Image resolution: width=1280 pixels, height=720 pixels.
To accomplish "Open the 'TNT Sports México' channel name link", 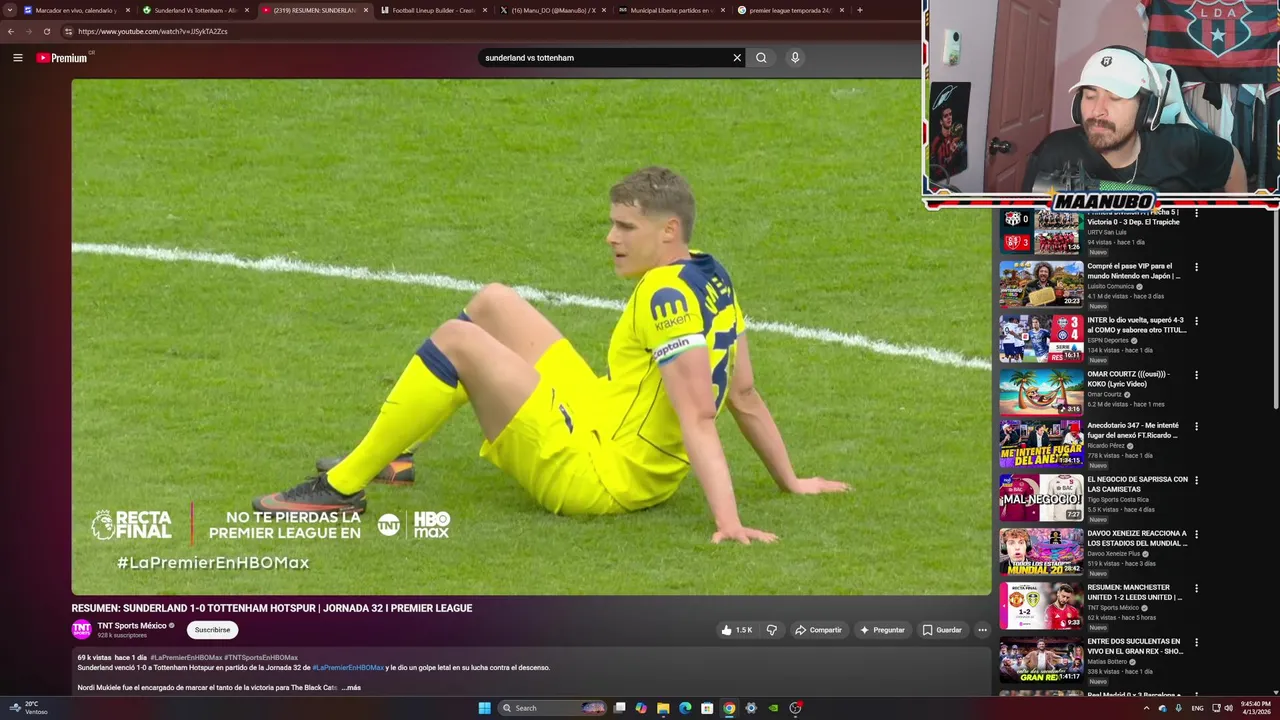I will click(x=132, y=626).
